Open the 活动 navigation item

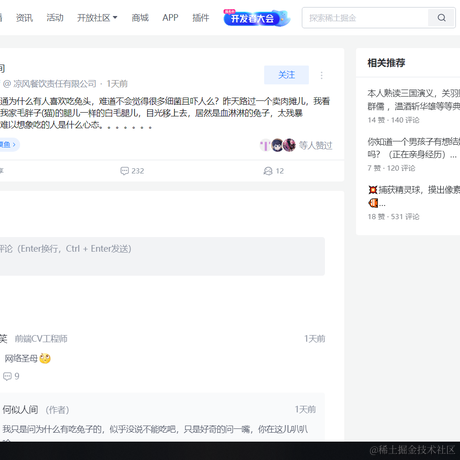pyautogui.click(x=55, y=18)
